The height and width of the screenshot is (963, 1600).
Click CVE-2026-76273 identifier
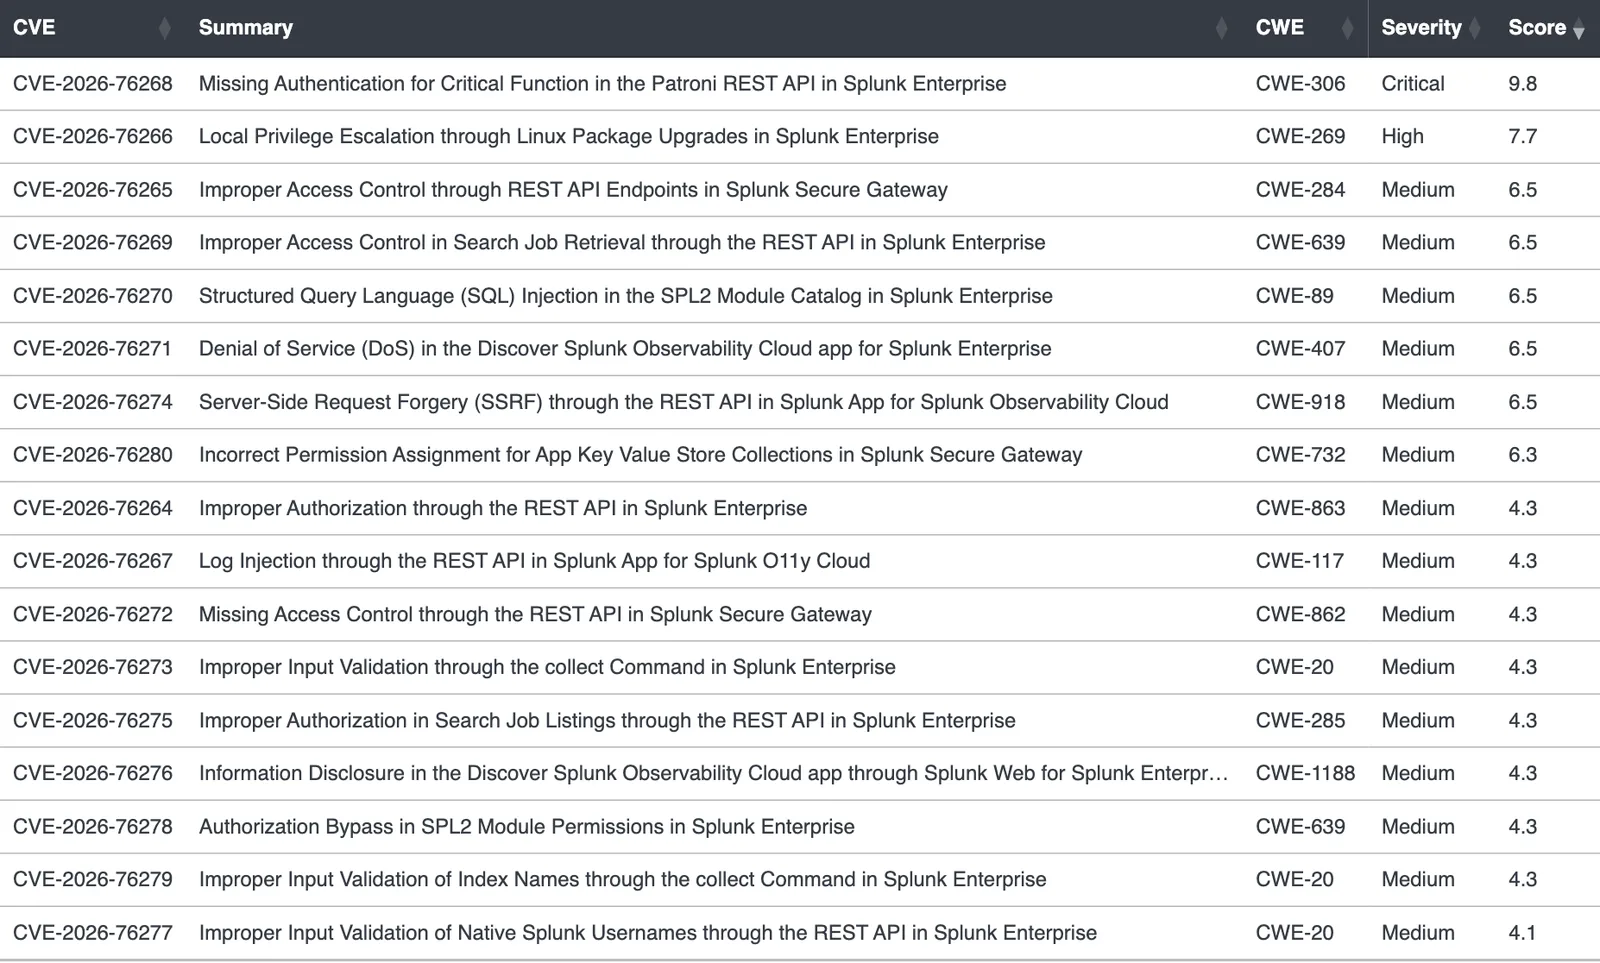(x=93, y=667)
